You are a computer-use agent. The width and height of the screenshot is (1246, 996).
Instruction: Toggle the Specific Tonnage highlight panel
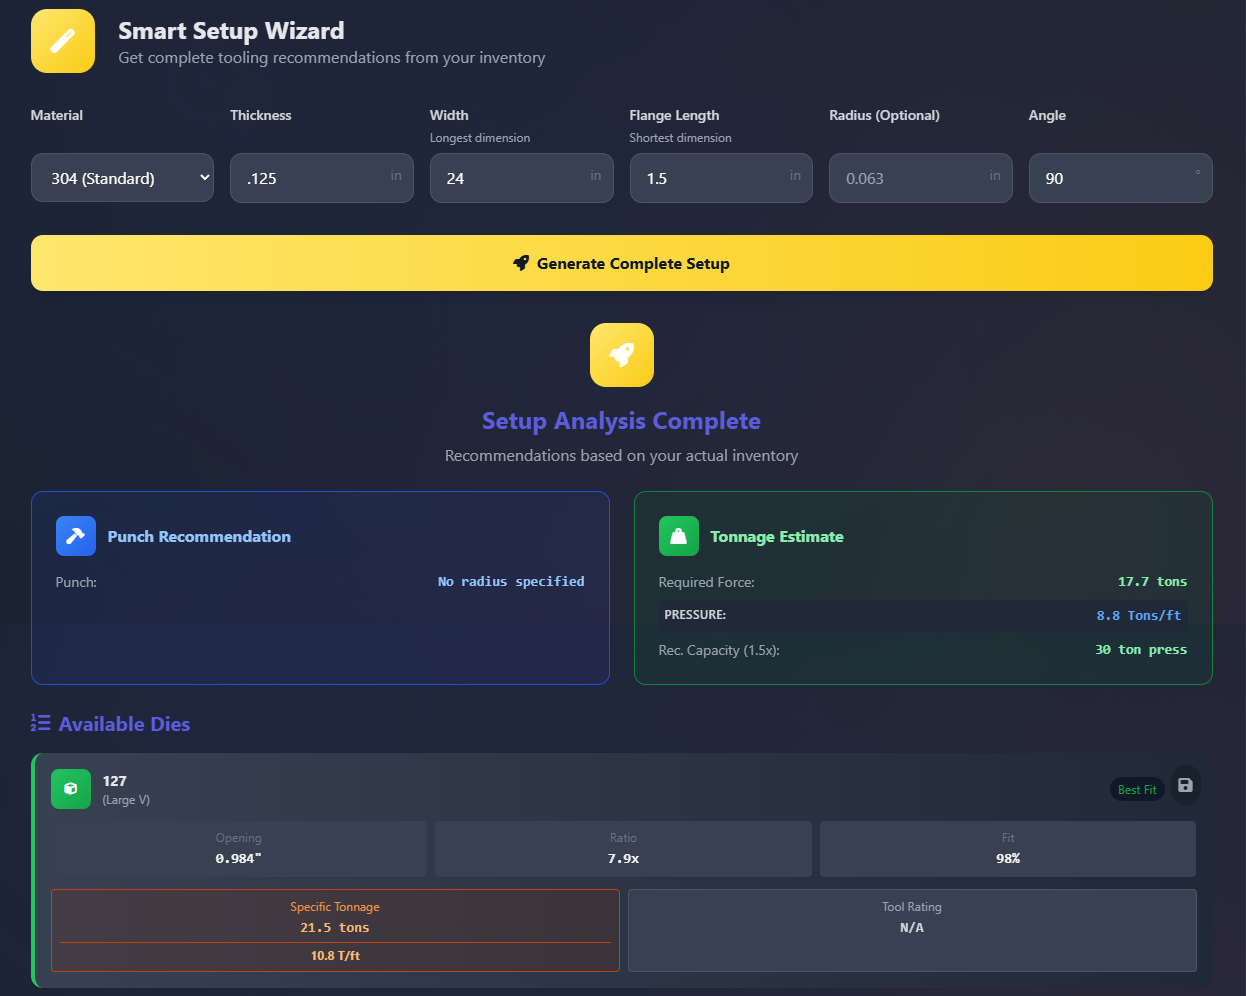click(x=335, y=930)
